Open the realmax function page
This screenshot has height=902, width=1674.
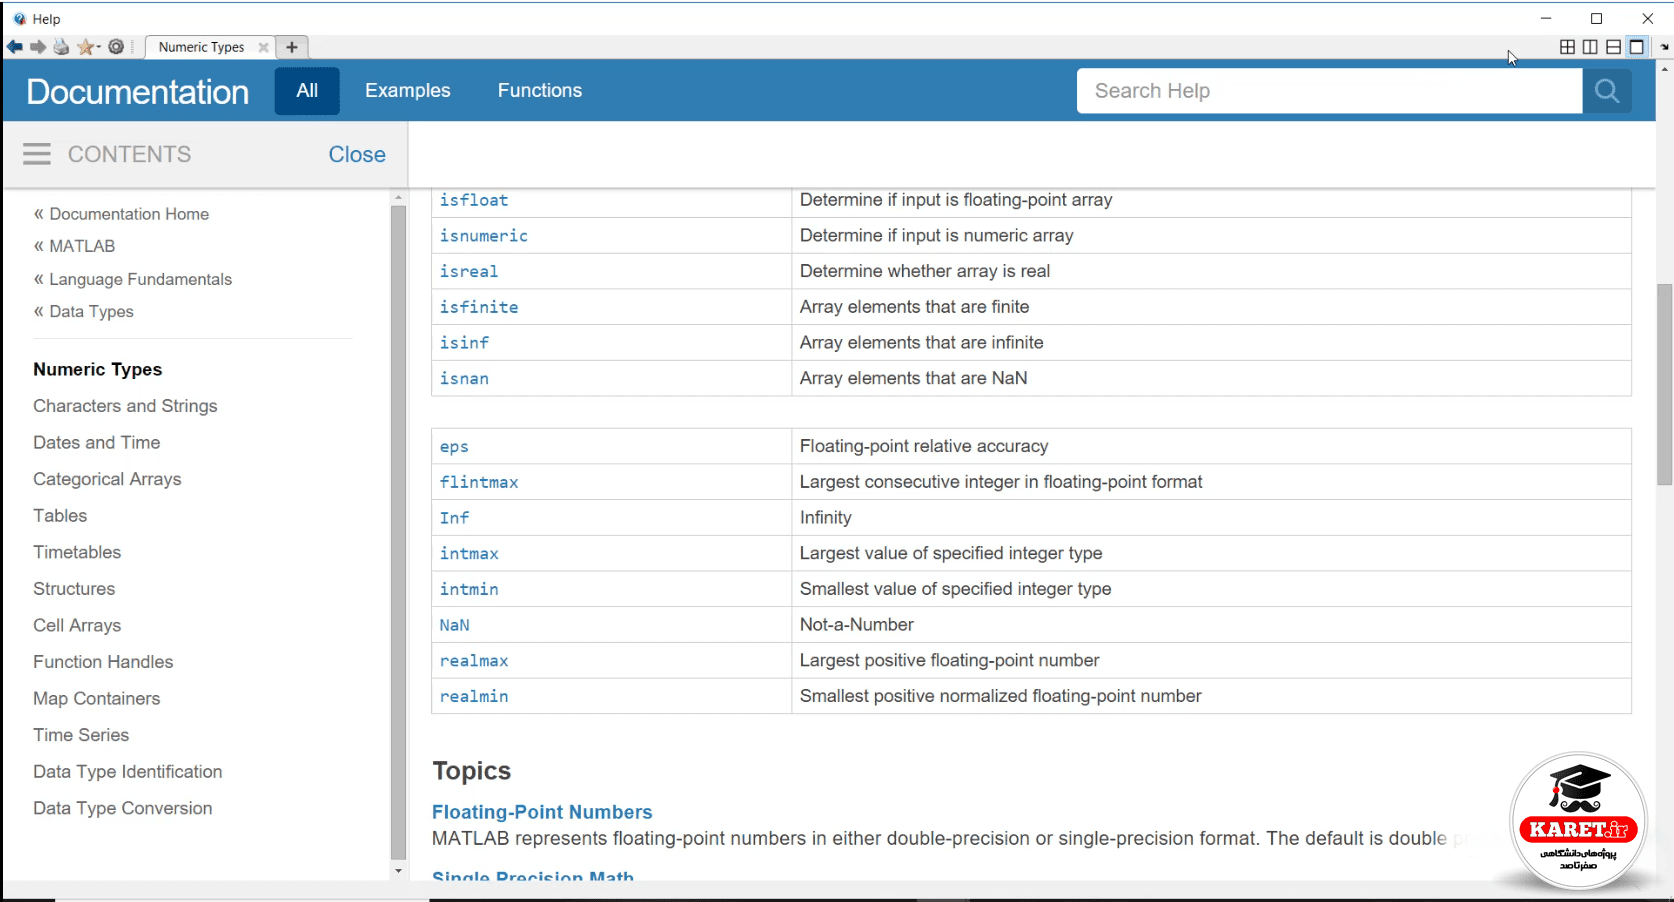pyautogui.click(x=474, y=661)
